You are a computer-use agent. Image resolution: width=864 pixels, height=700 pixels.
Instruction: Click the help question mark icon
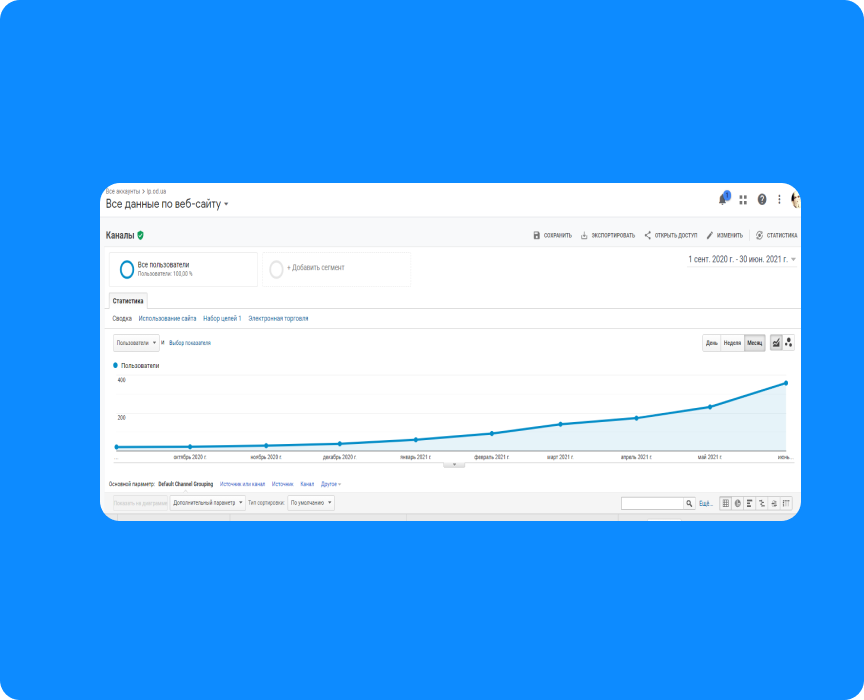(x=762, y=199)
